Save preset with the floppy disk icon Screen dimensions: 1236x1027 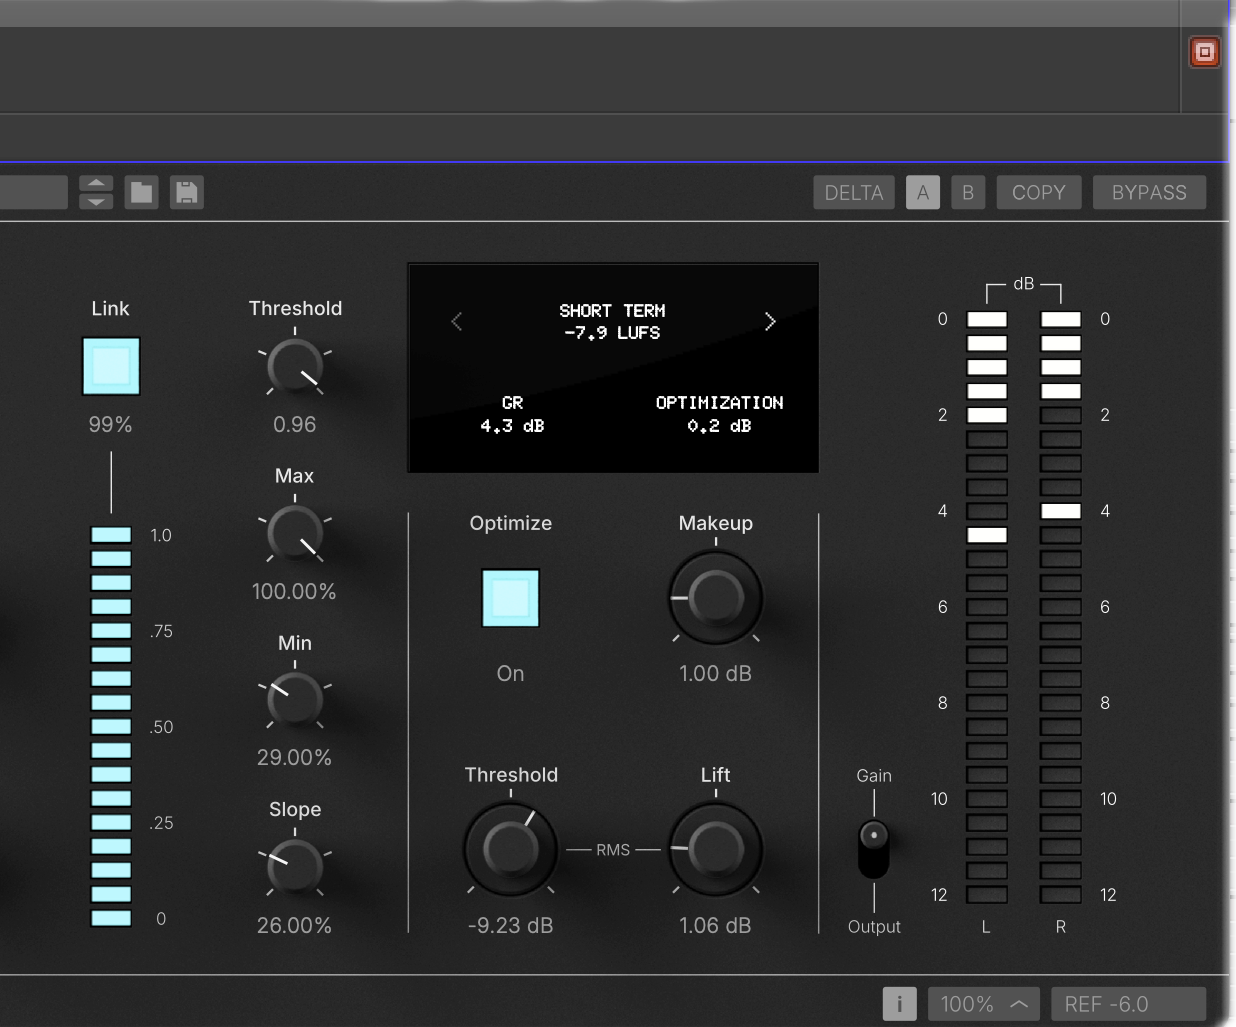pos(187,192)
